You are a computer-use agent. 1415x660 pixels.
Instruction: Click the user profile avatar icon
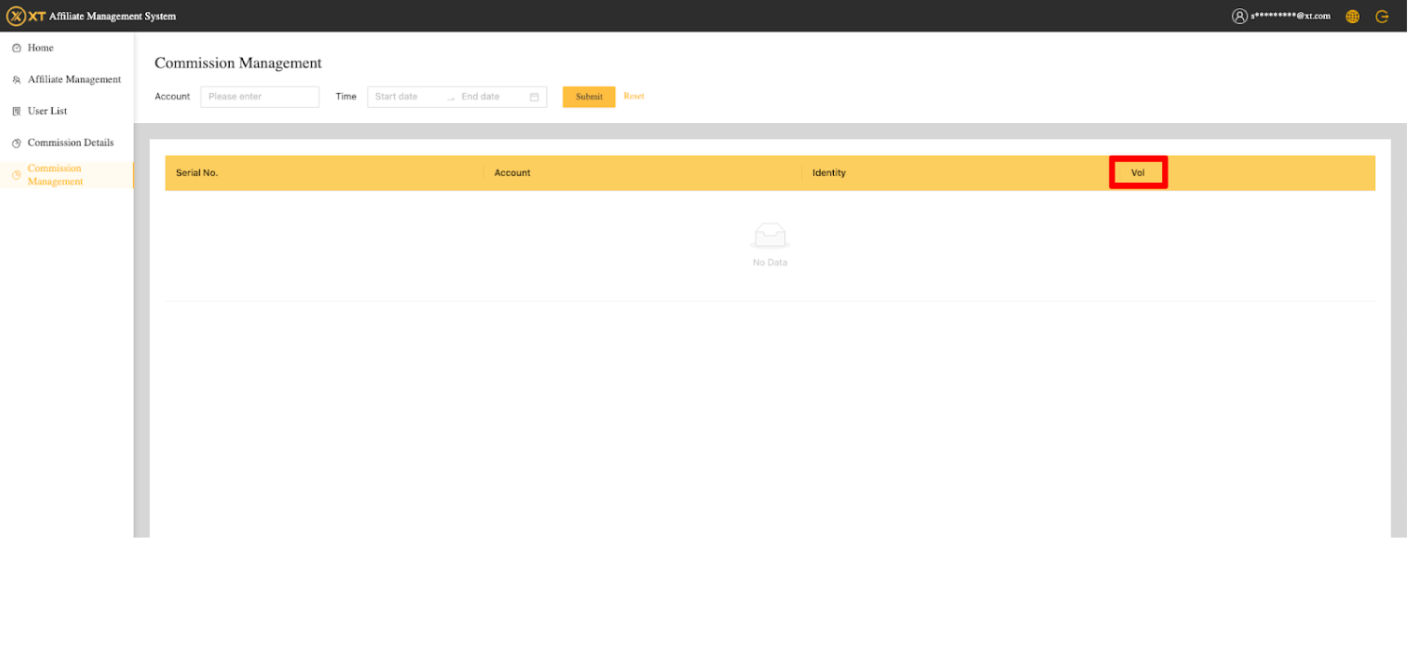1240,16
